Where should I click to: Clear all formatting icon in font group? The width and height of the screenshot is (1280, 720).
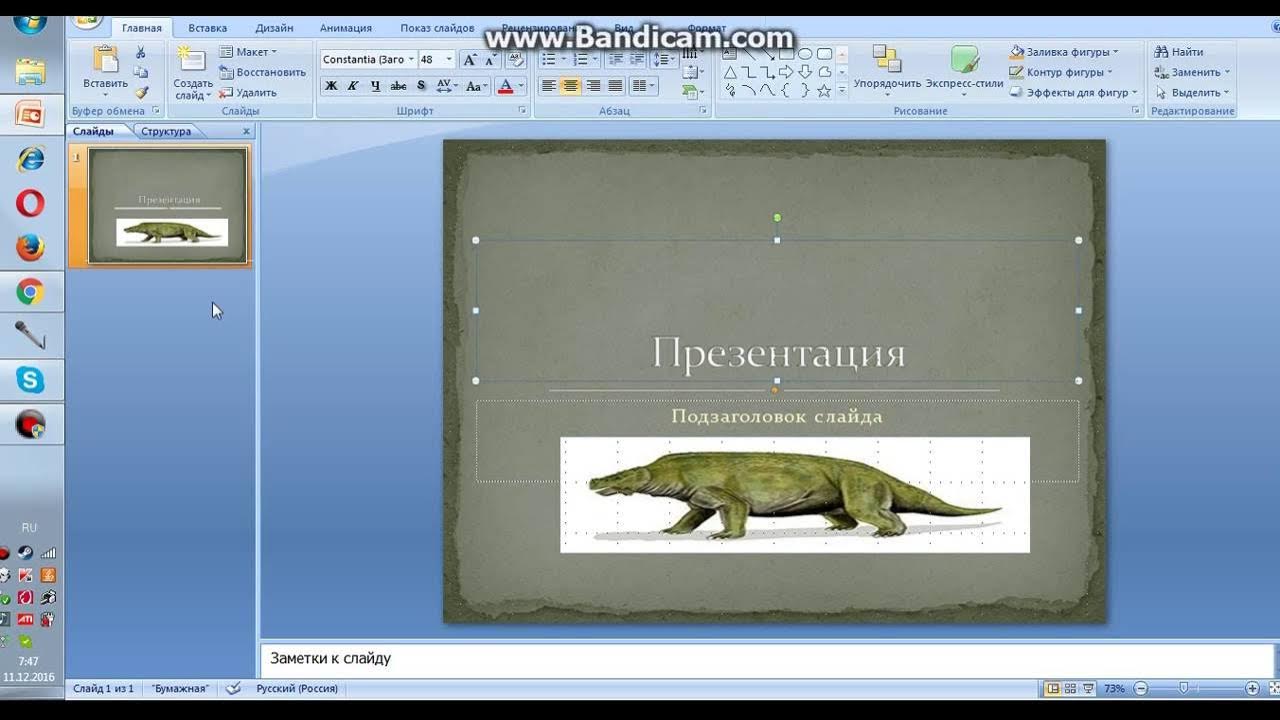(516, 60)
